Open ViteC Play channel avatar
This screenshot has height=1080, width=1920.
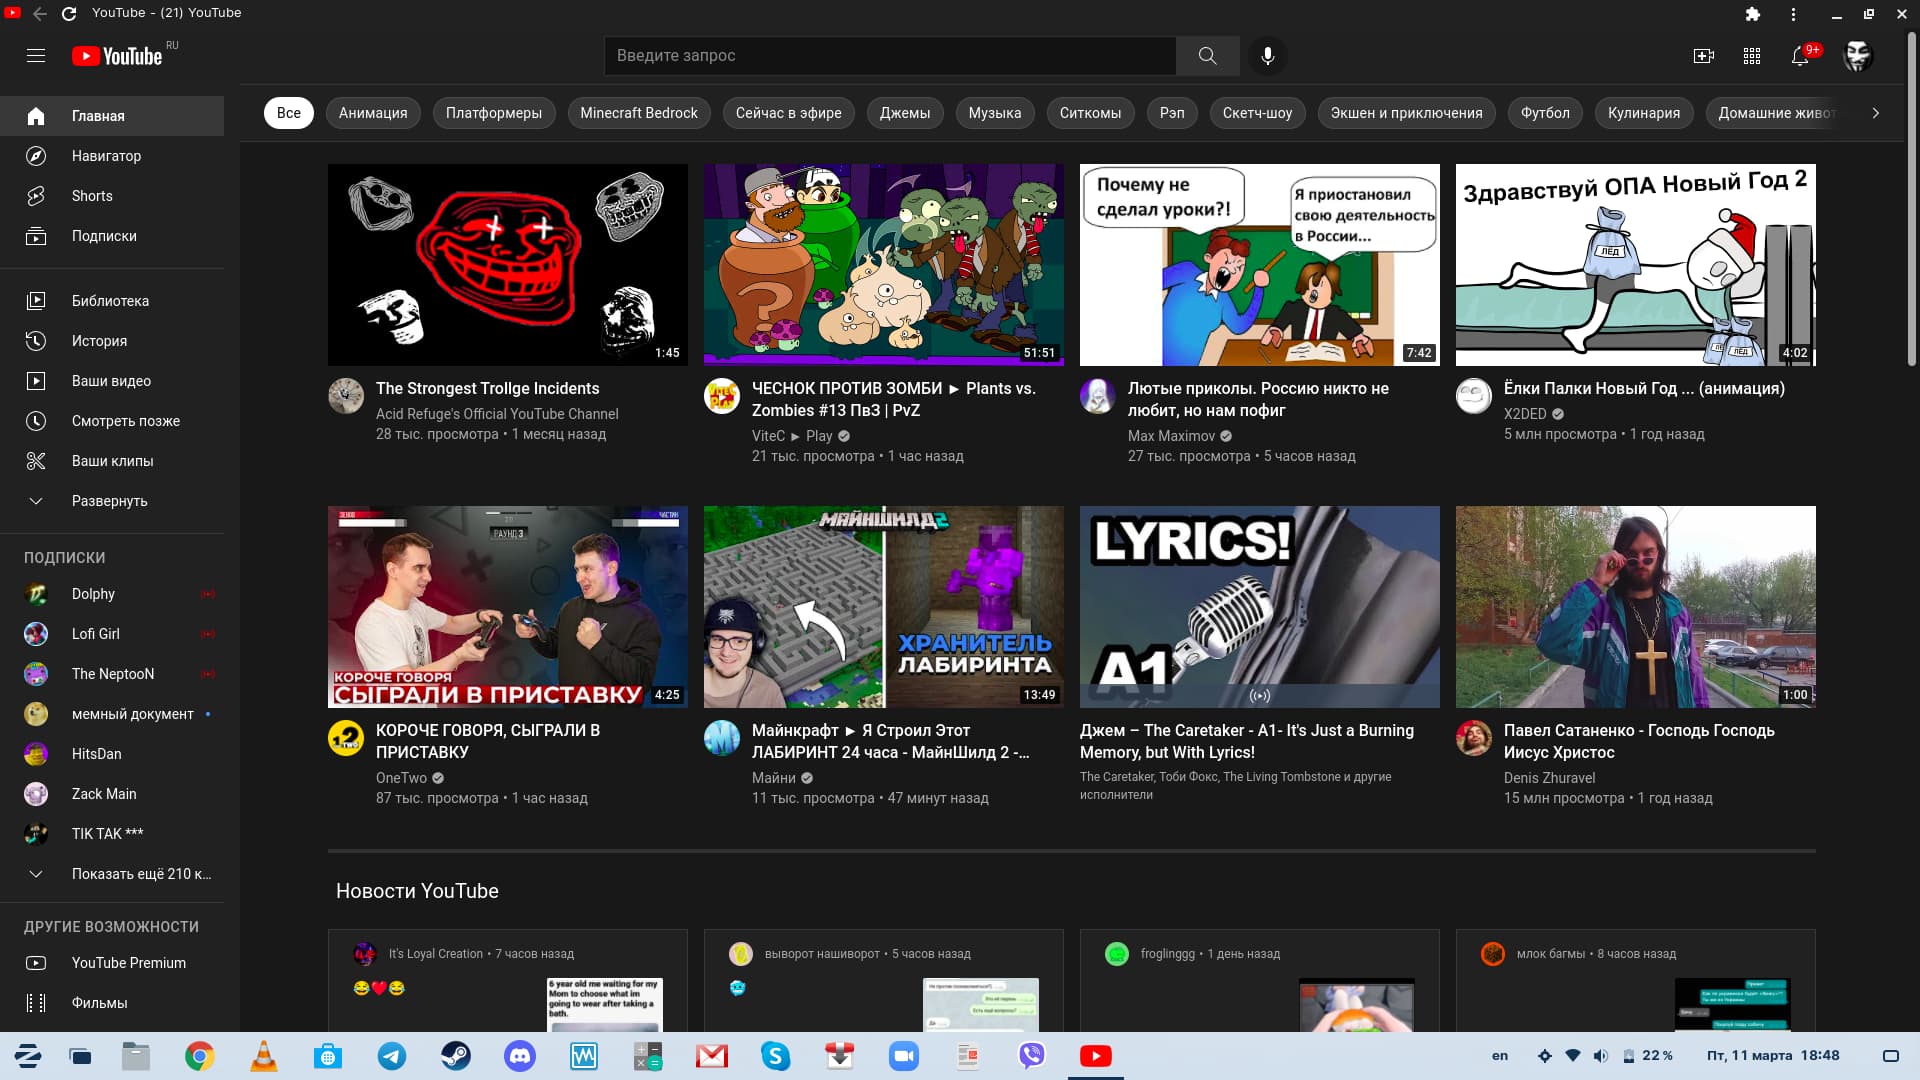(722, 396)
